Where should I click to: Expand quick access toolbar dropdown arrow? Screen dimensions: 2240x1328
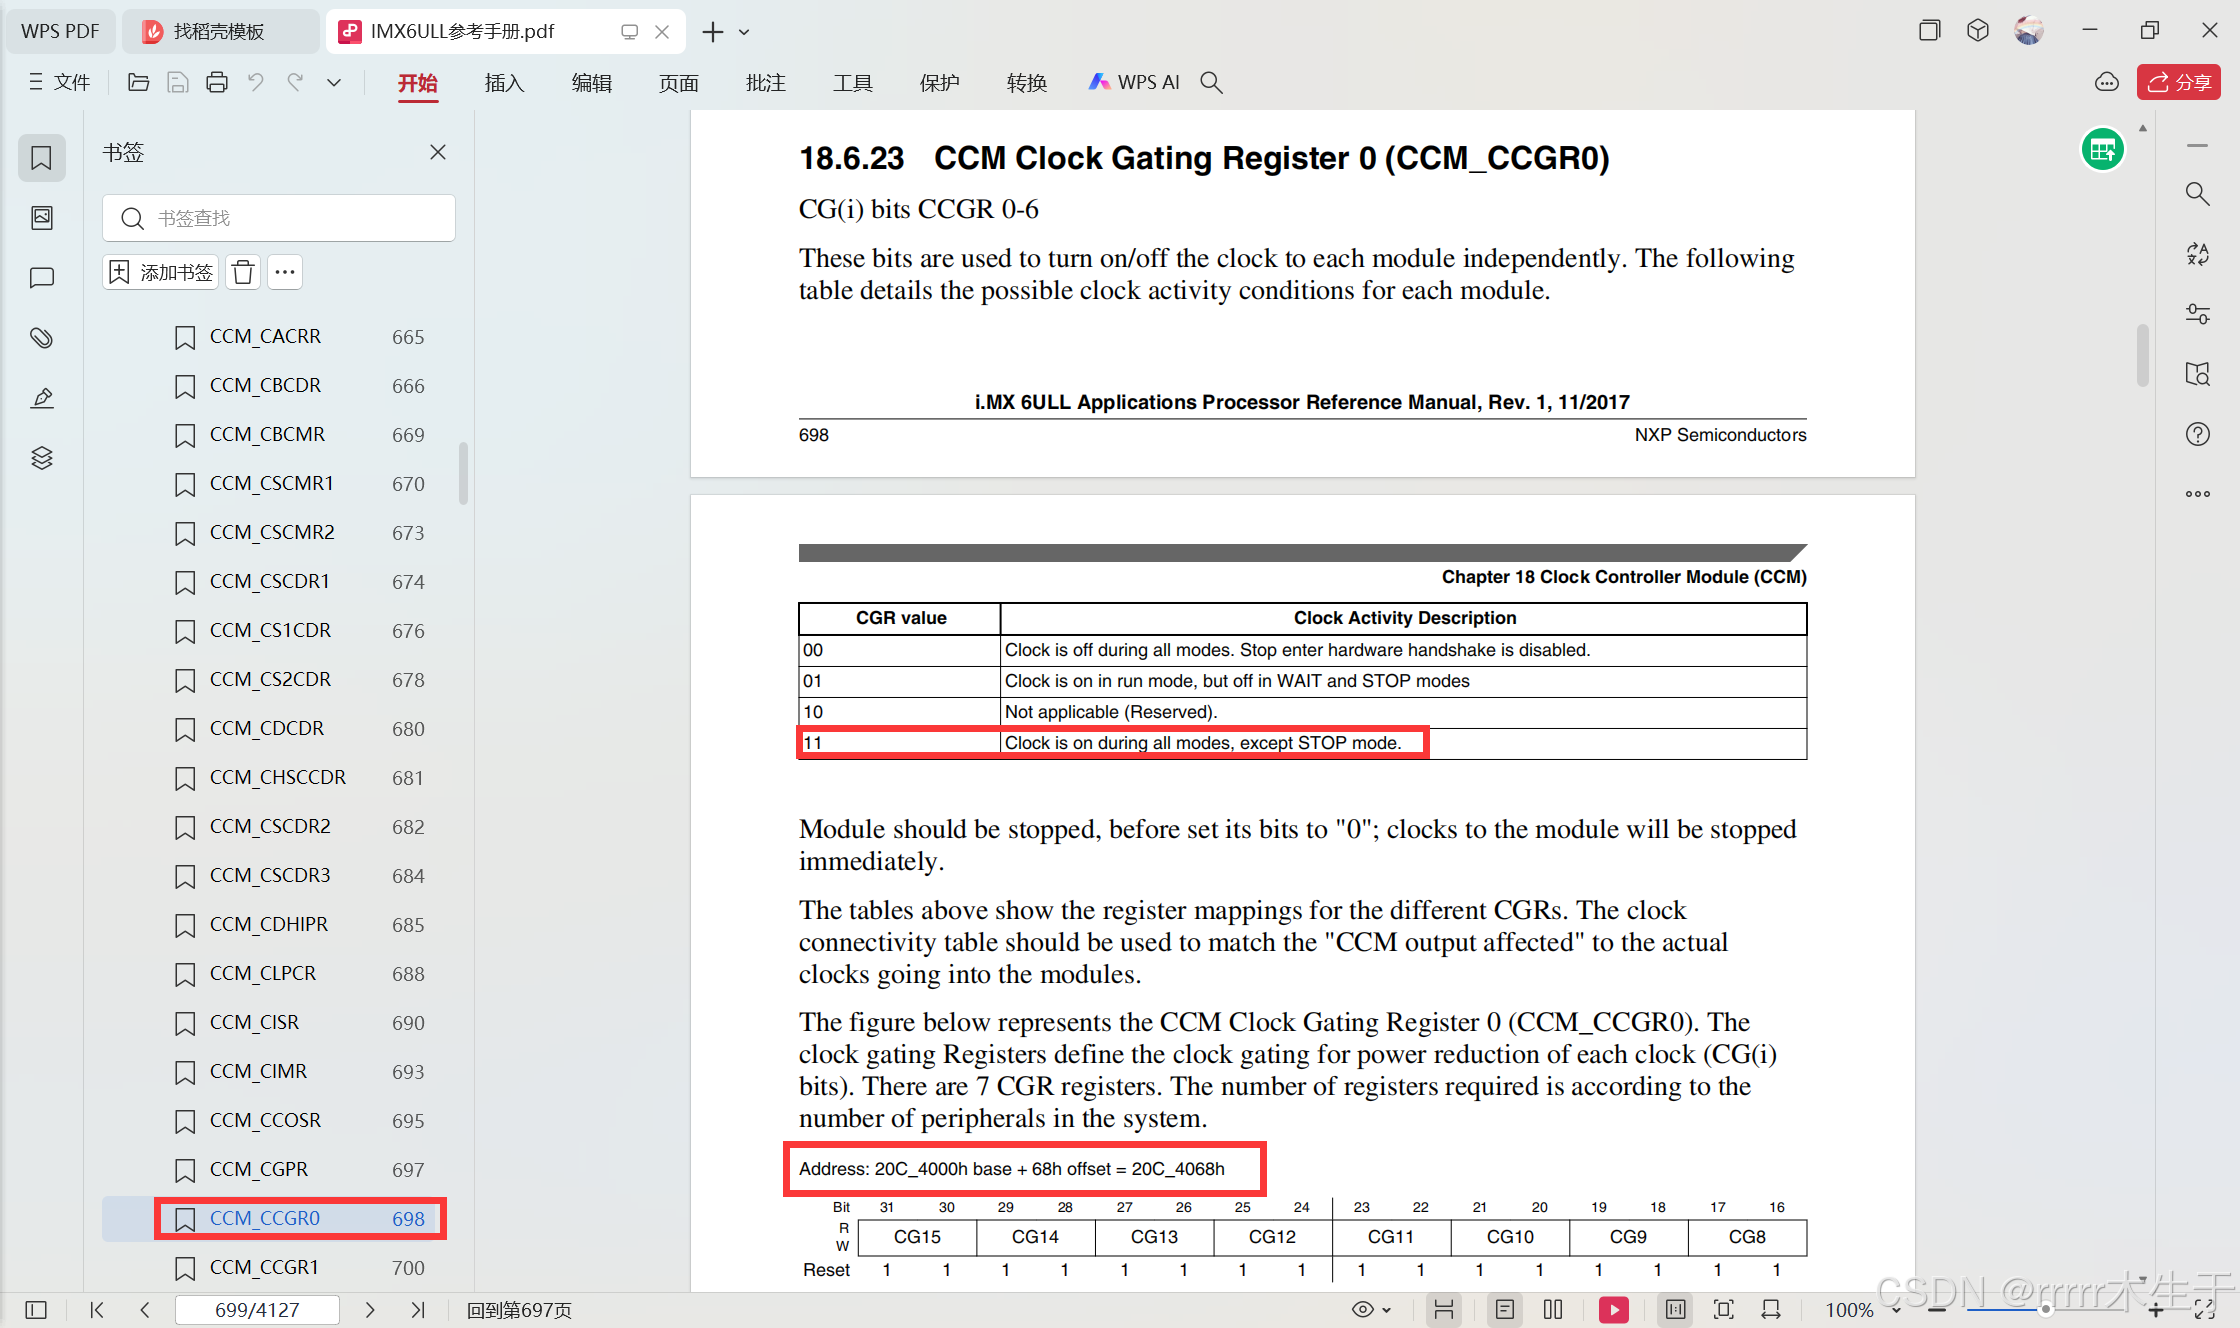[334, 83]
